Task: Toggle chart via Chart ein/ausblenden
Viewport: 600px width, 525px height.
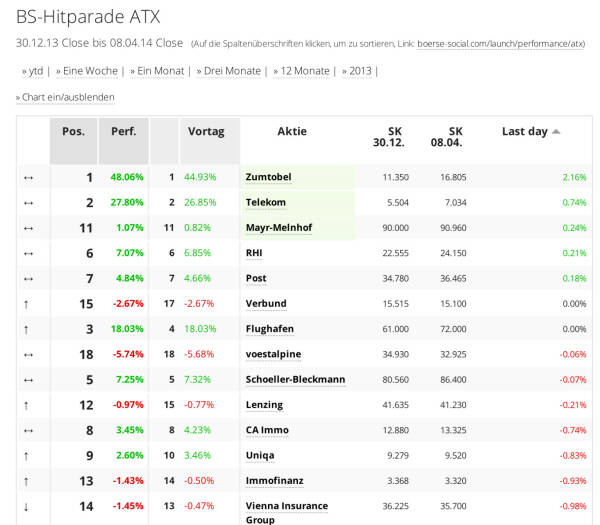Action: pos(68,97)
